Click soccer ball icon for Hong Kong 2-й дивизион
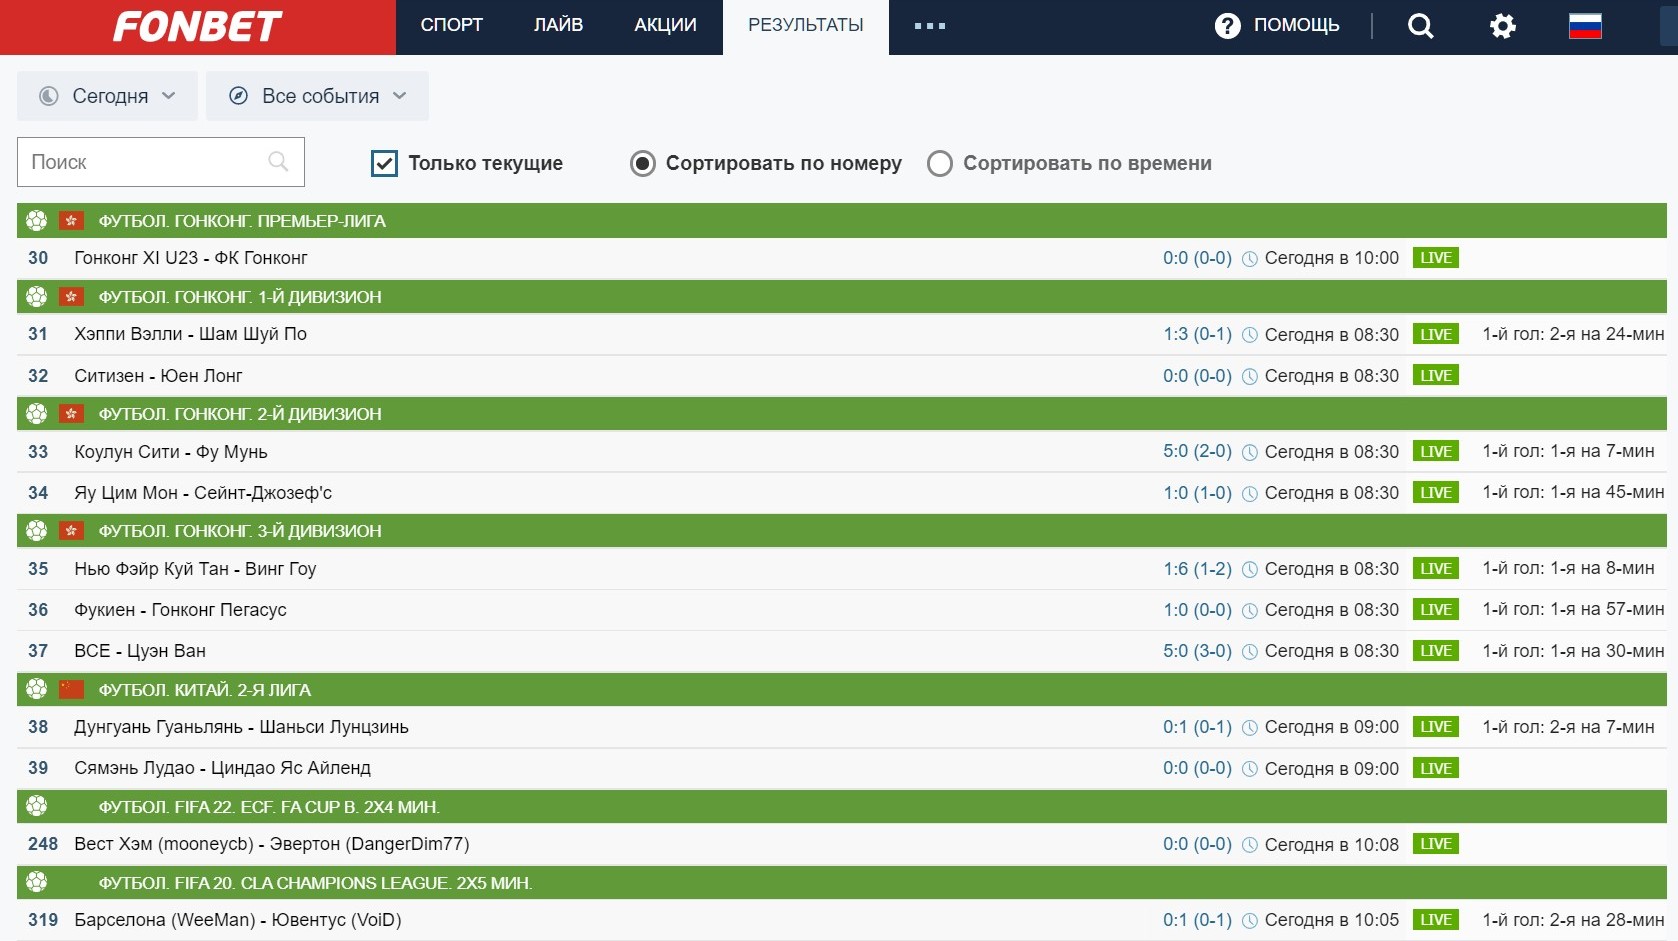This screenshot has height=941, width=1678. click(x=37, y=413)
